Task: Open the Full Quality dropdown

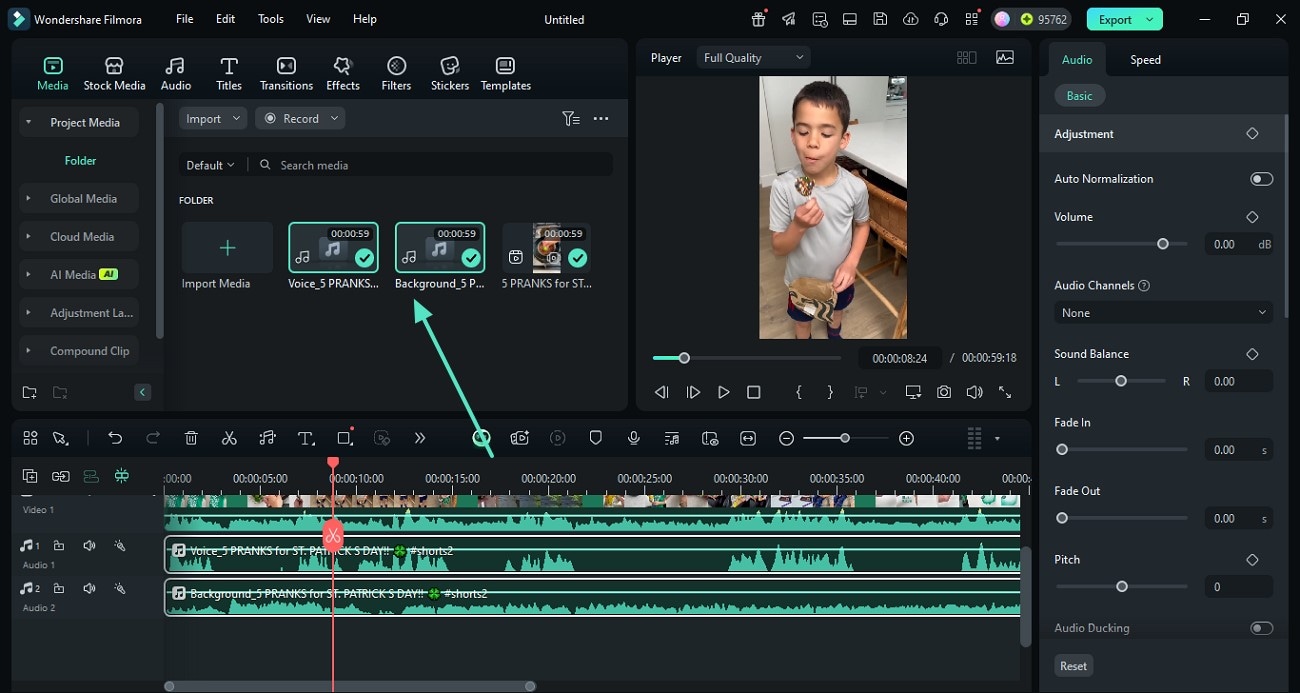Action: tap(753, 58)
